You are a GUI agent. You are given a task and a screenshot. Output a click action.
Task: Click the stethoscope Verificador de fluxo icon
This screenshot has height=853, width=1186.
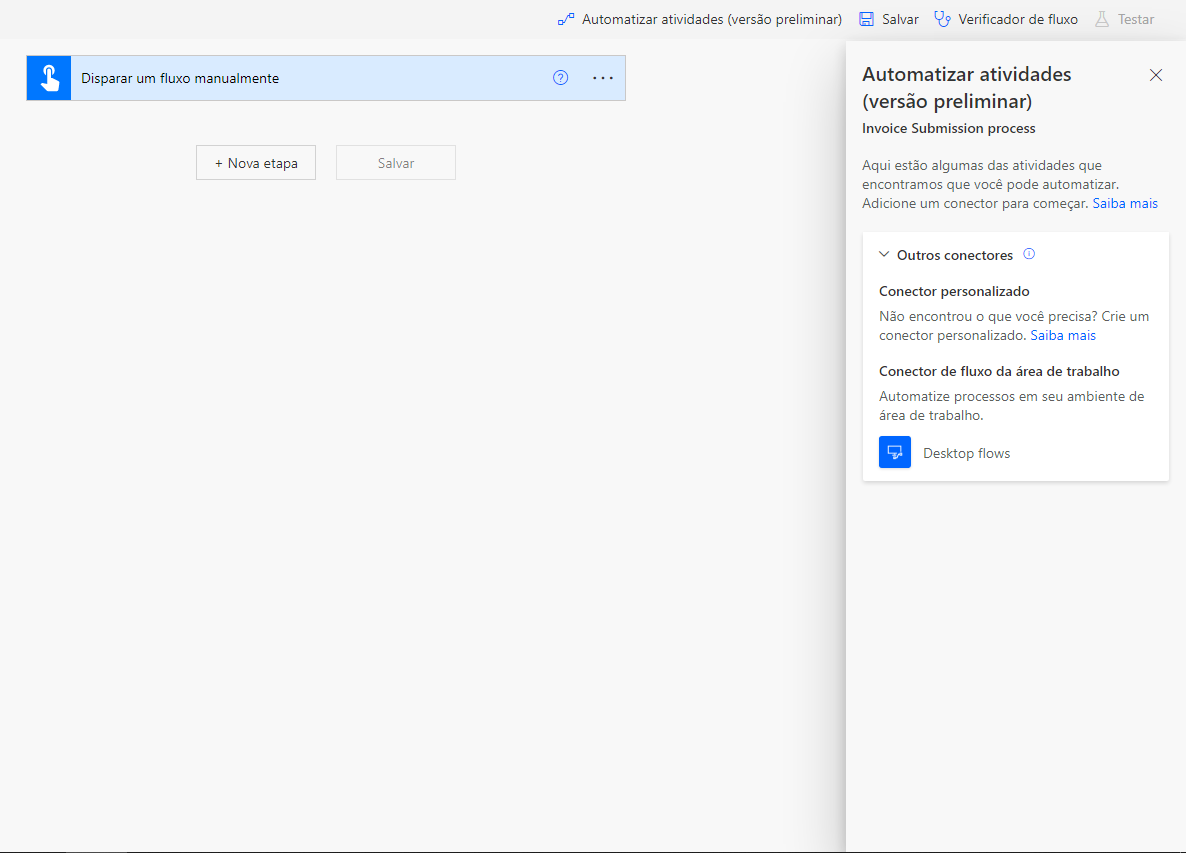click(942, 20)
